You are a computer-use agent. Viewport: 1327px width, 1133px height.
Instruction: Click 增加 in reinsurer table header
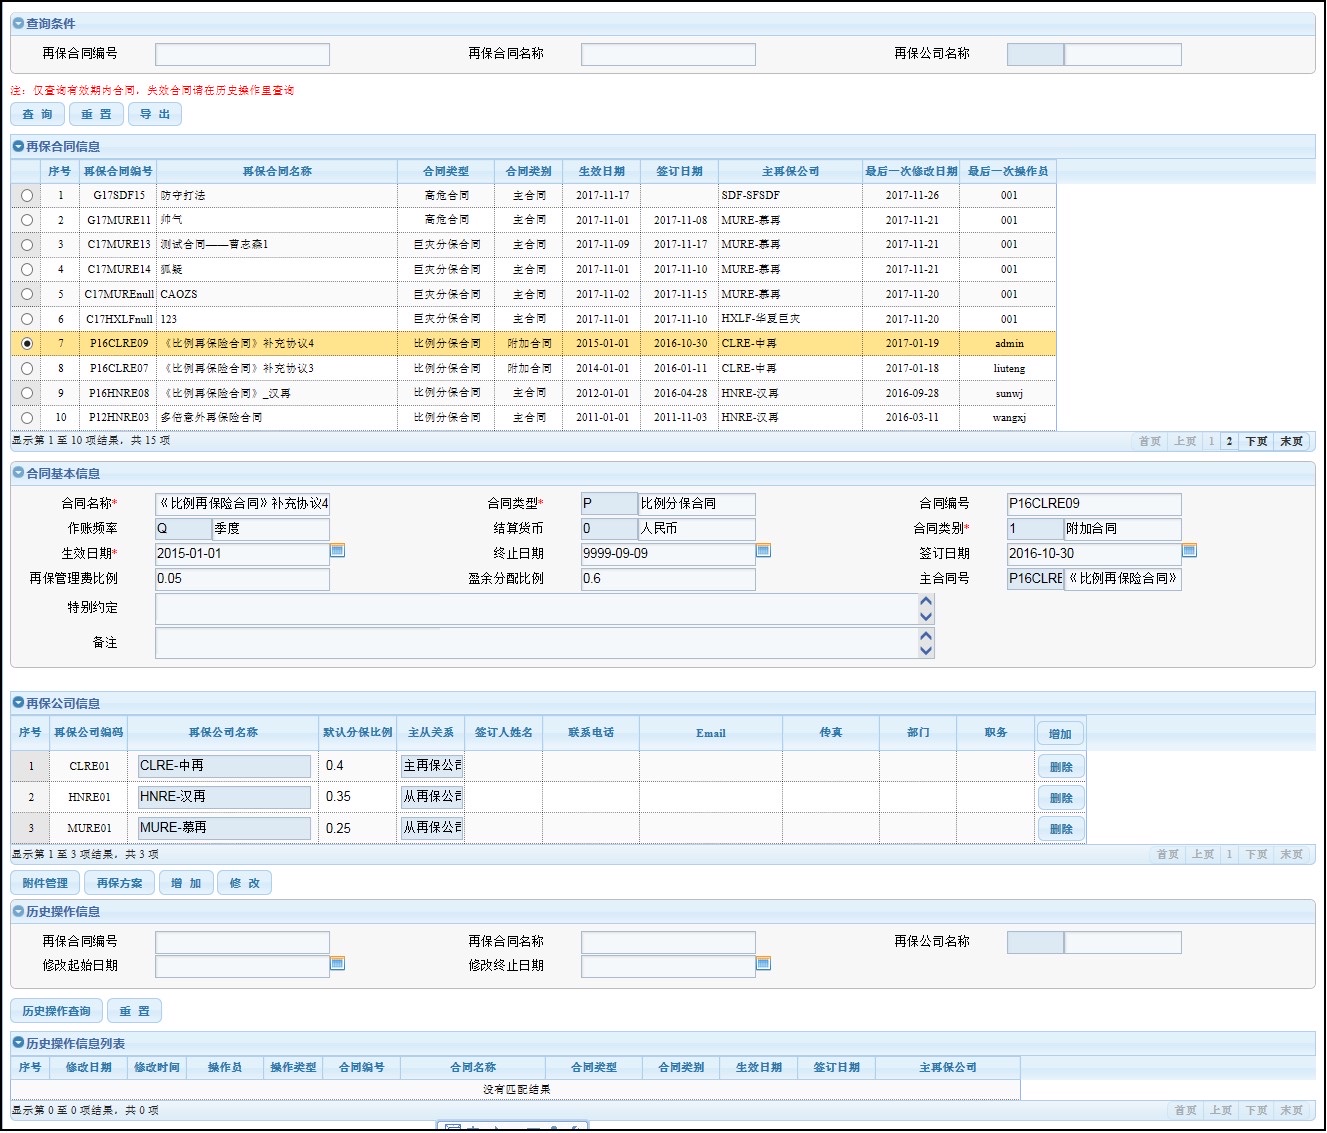click(x=1060, y=734)
